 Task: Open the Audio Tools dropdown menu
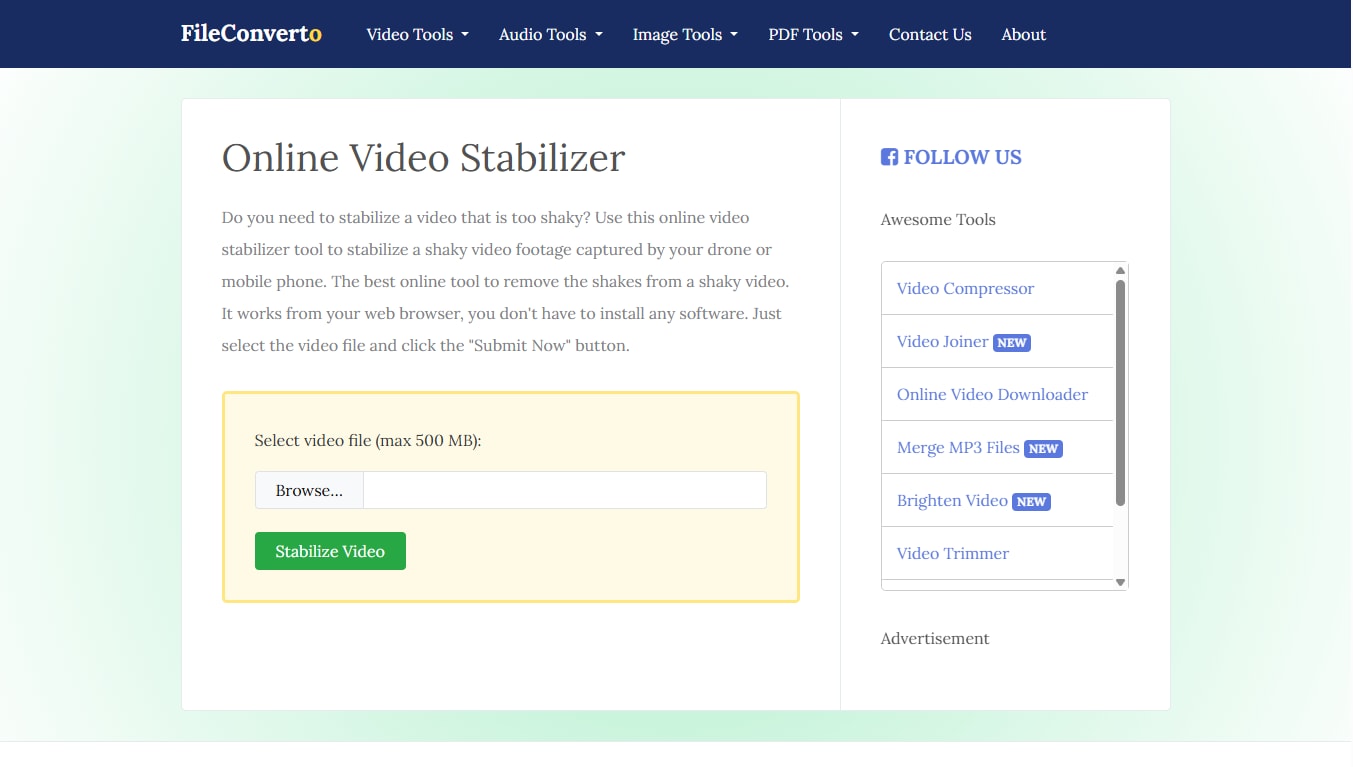click(x=551, y=34)
